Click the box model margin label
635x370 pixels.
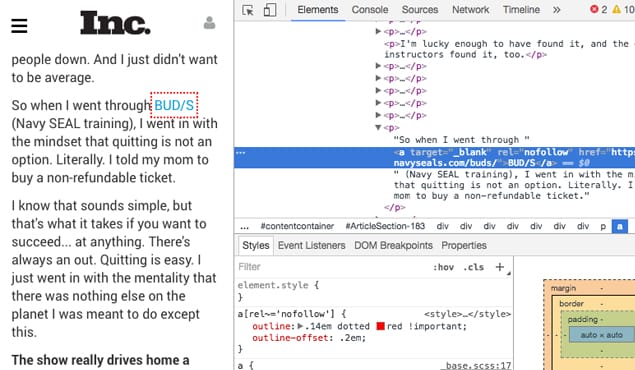pyautogui.click(x=563, y=288)
